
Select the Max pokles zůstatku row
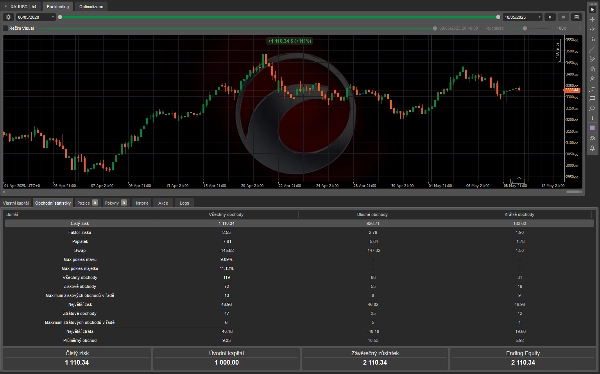click(x=299, y=260)
